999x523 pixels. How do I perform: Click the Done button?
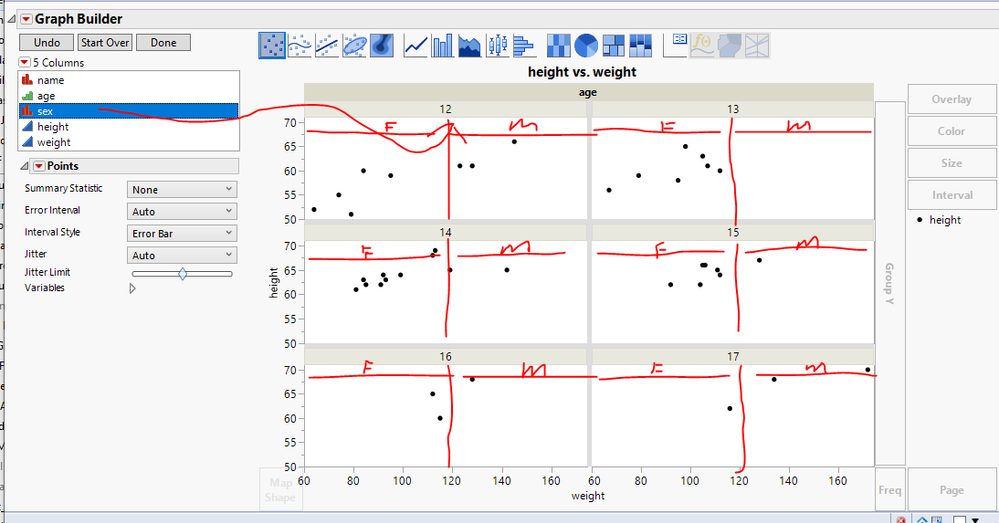163,43
